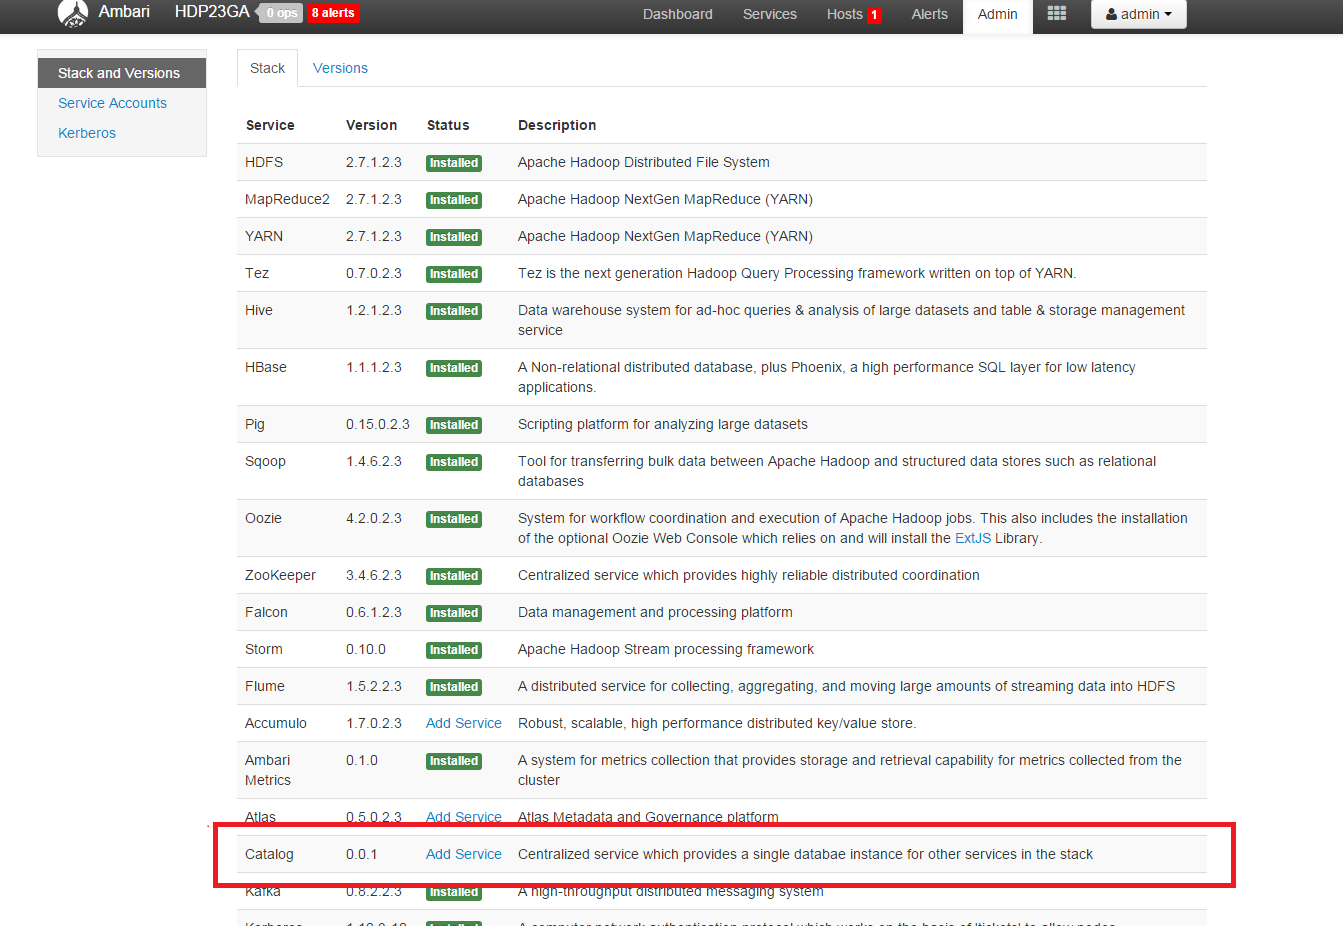Image resolution: width=1343 pixels, height=926 pixels.
Task: Go to Dashboard menu
Action: coord(678,14)
